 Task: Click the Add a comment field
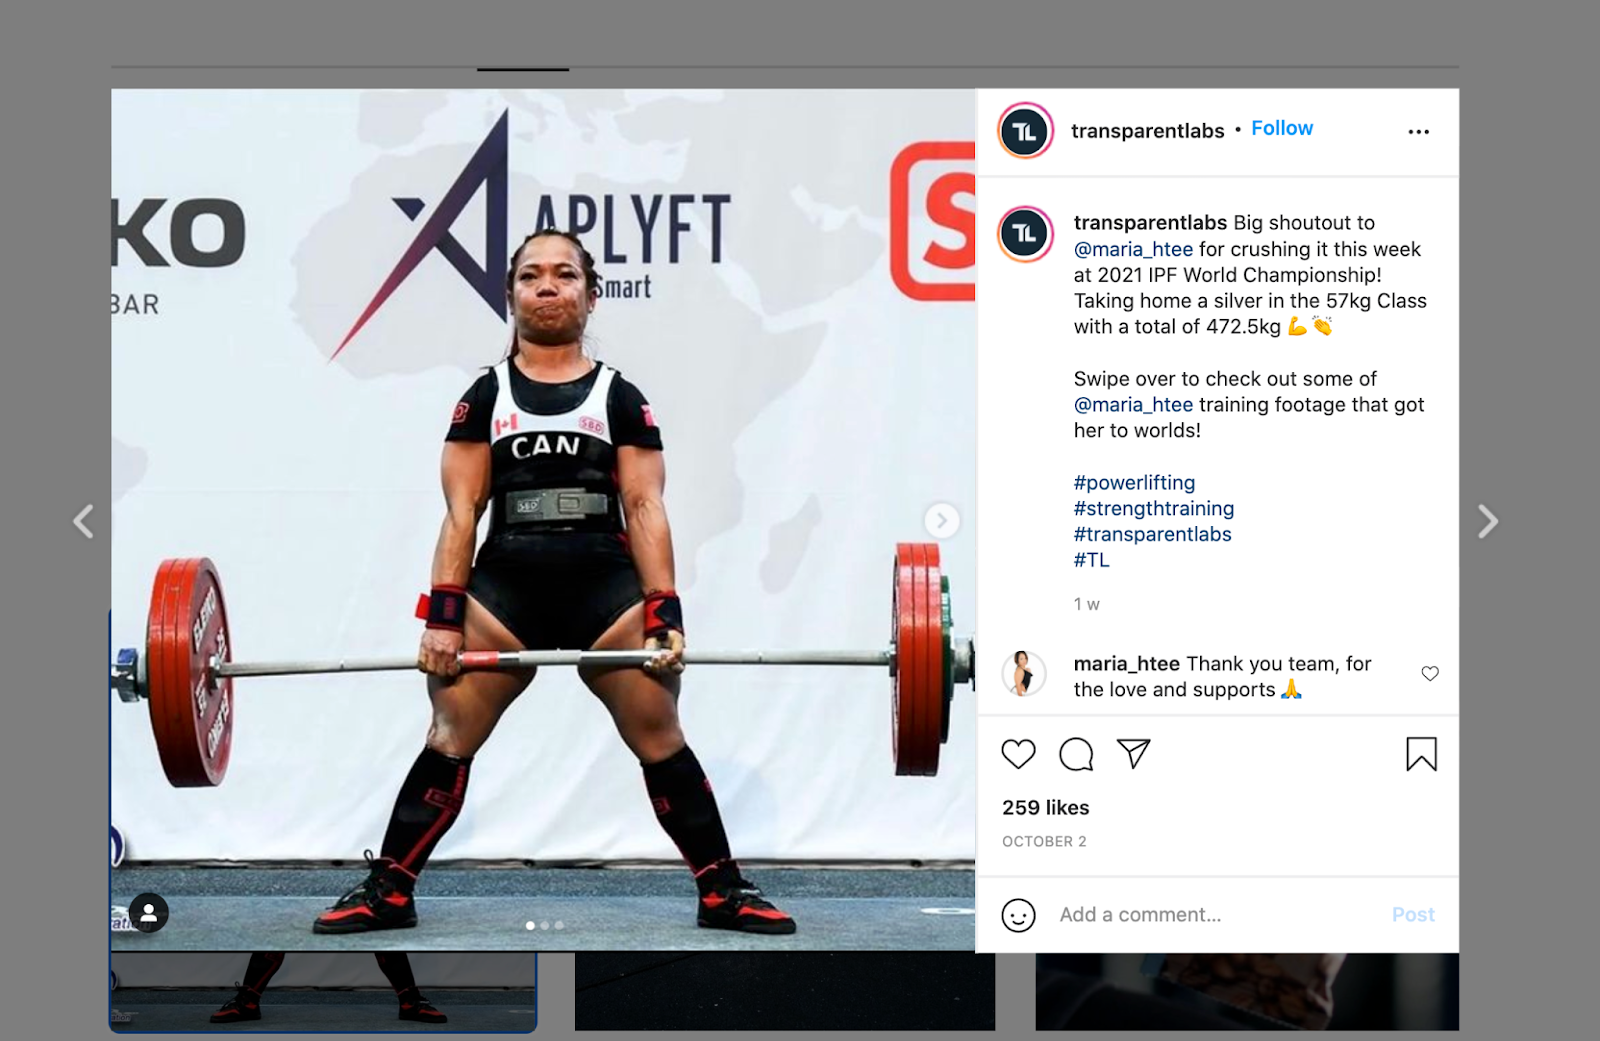(x=1215, y=915)
